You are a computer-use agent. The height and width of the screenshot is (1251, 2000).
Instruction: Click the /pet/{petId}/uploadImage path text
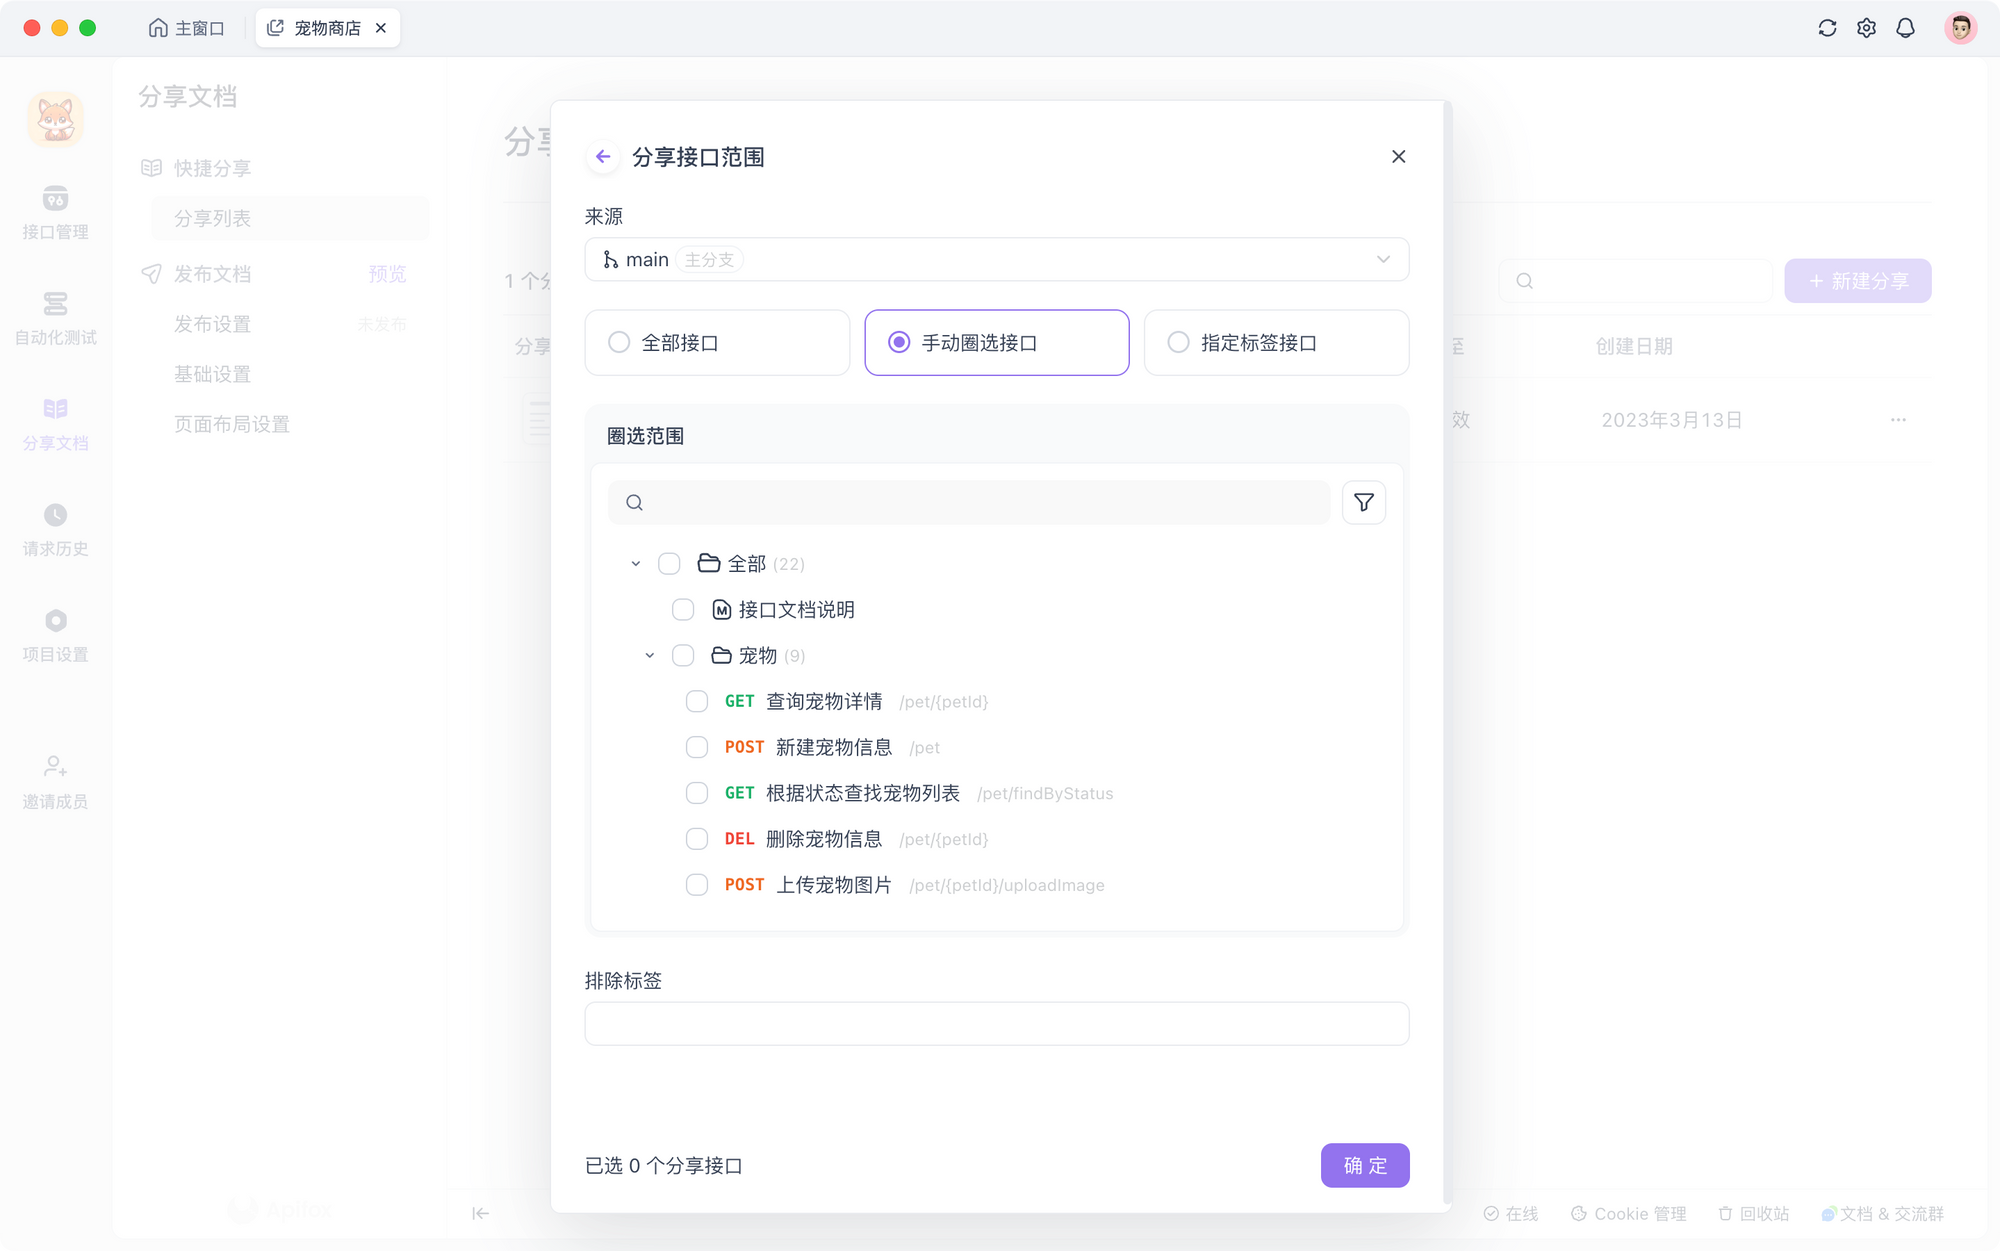point(1007,885)
